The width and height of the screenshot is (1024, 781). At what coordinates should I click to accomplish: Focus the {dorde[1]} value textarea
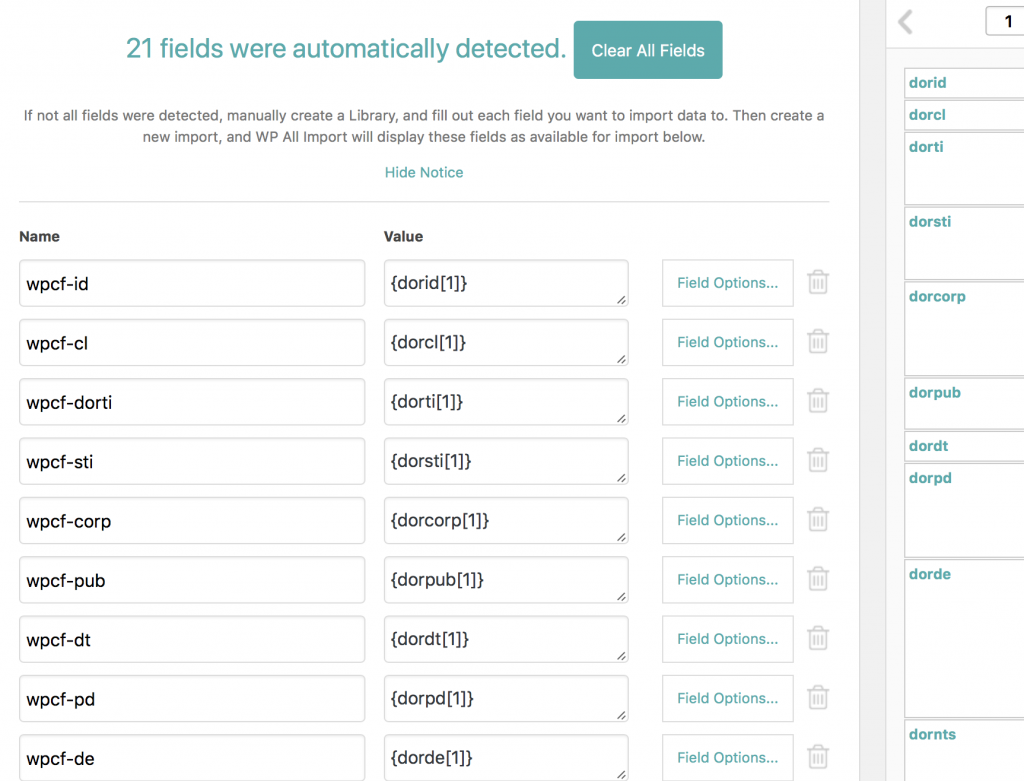(x=506, y=758)
